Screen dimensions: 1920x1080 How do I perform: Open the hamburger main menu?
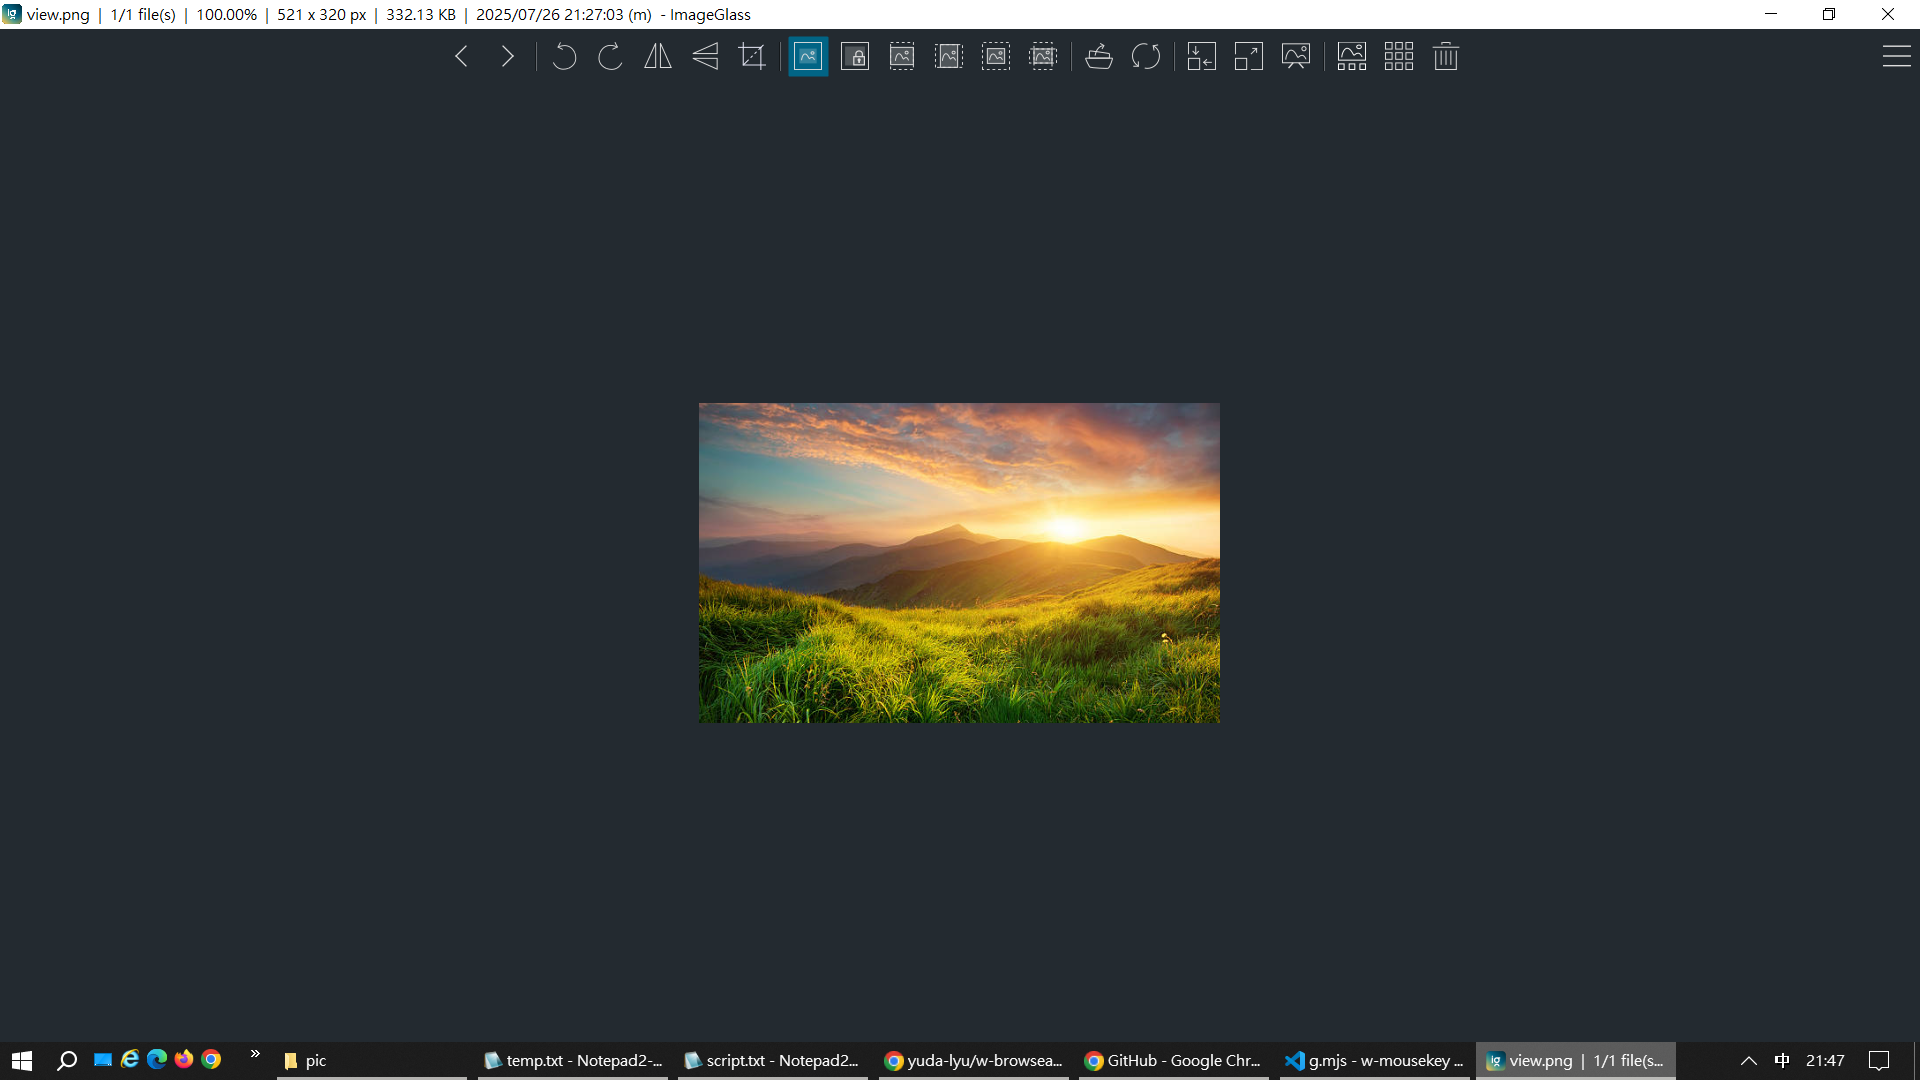tap(1896, 57)
